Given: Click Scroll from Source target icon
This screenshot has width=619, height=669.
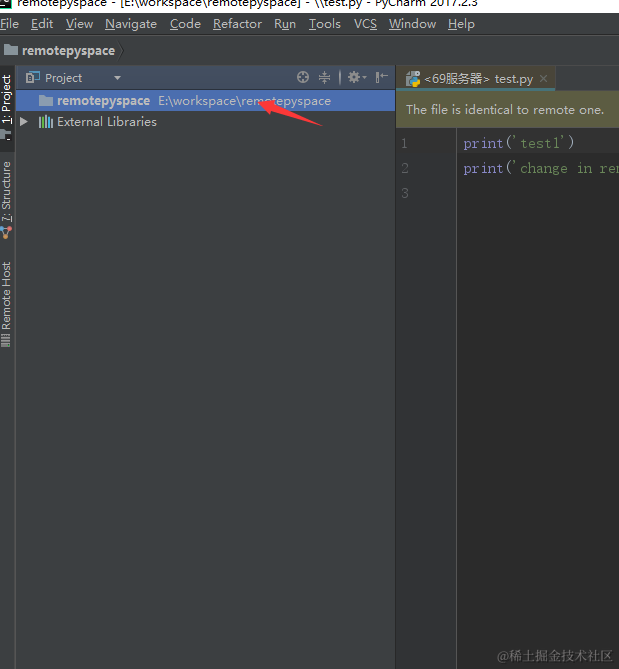Looking at the screenshot, I should [303, 77].
